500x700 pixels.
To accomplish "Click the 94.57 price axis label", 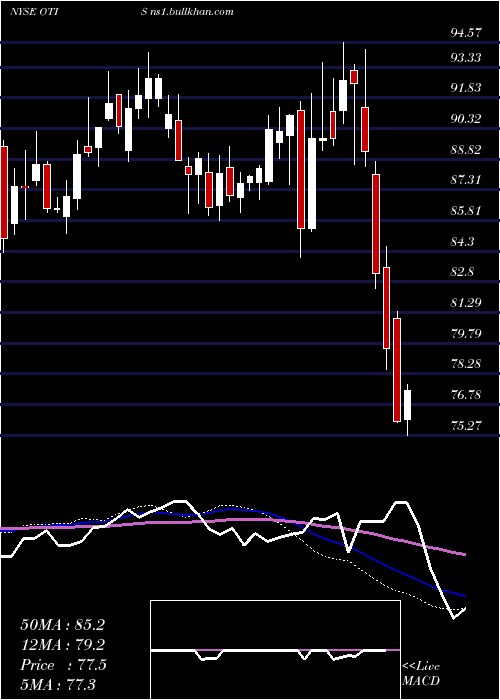I will [467, 33].
